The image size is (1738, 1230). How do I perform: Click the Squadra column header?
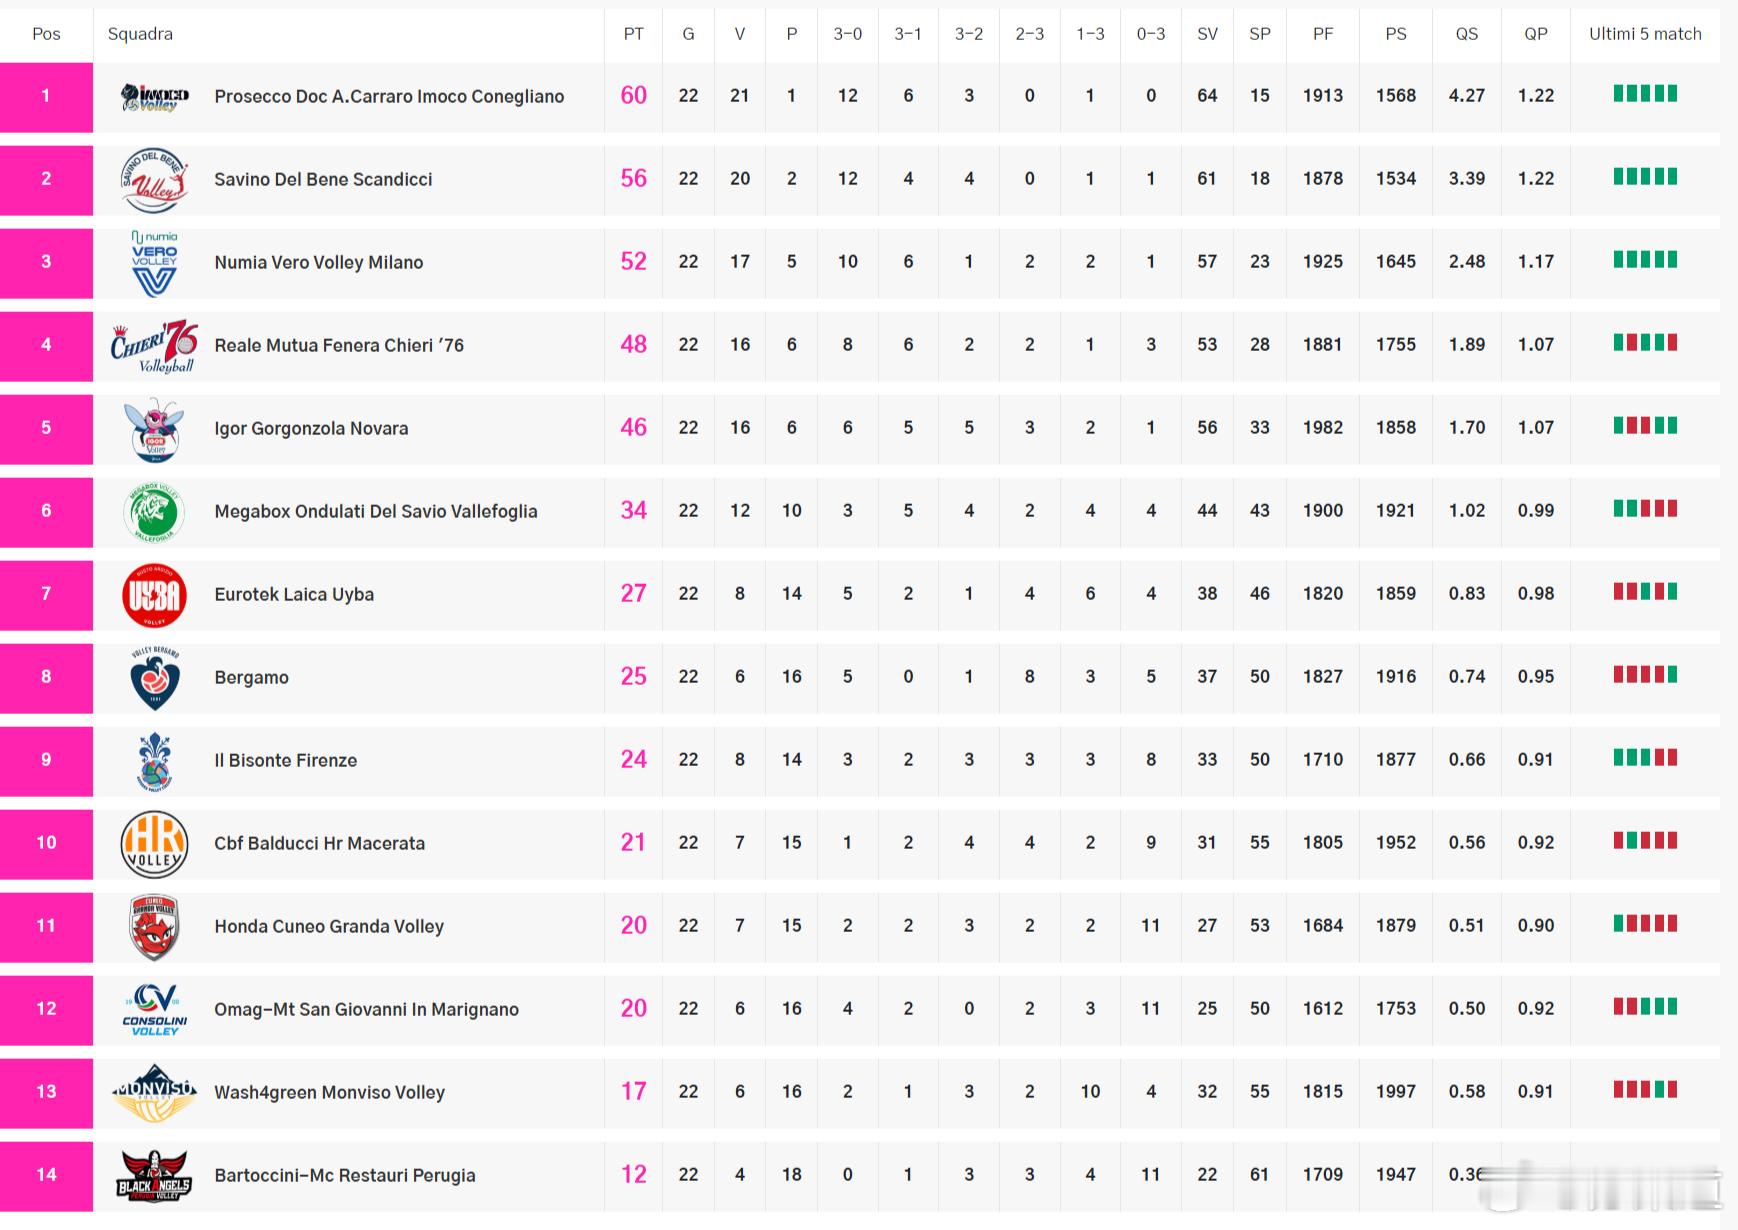point(140,34)
